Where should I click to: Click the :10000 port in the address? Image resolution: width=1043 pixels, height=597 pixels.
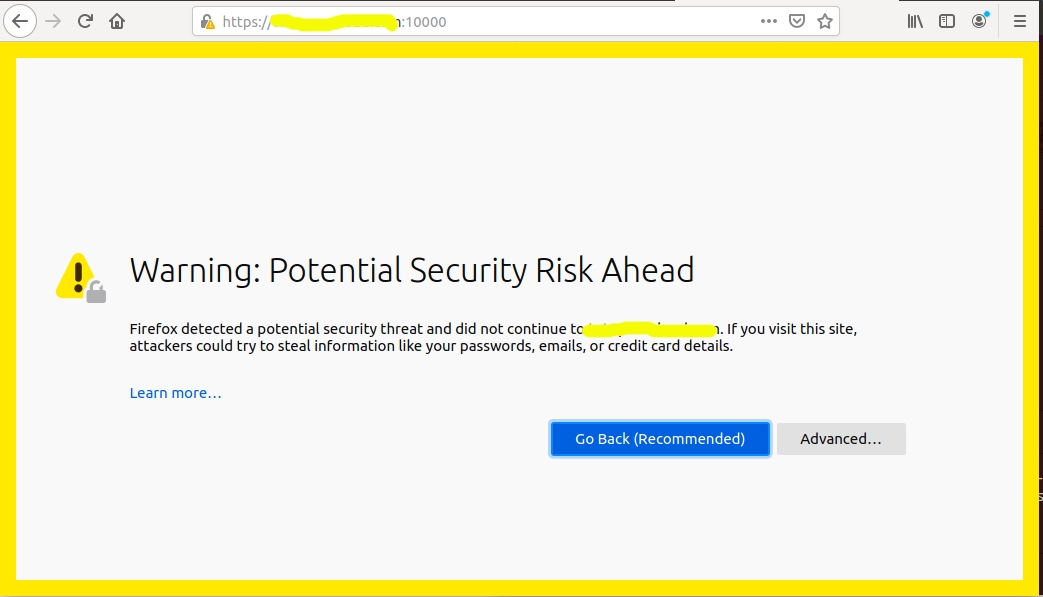[x=426, y=21]
